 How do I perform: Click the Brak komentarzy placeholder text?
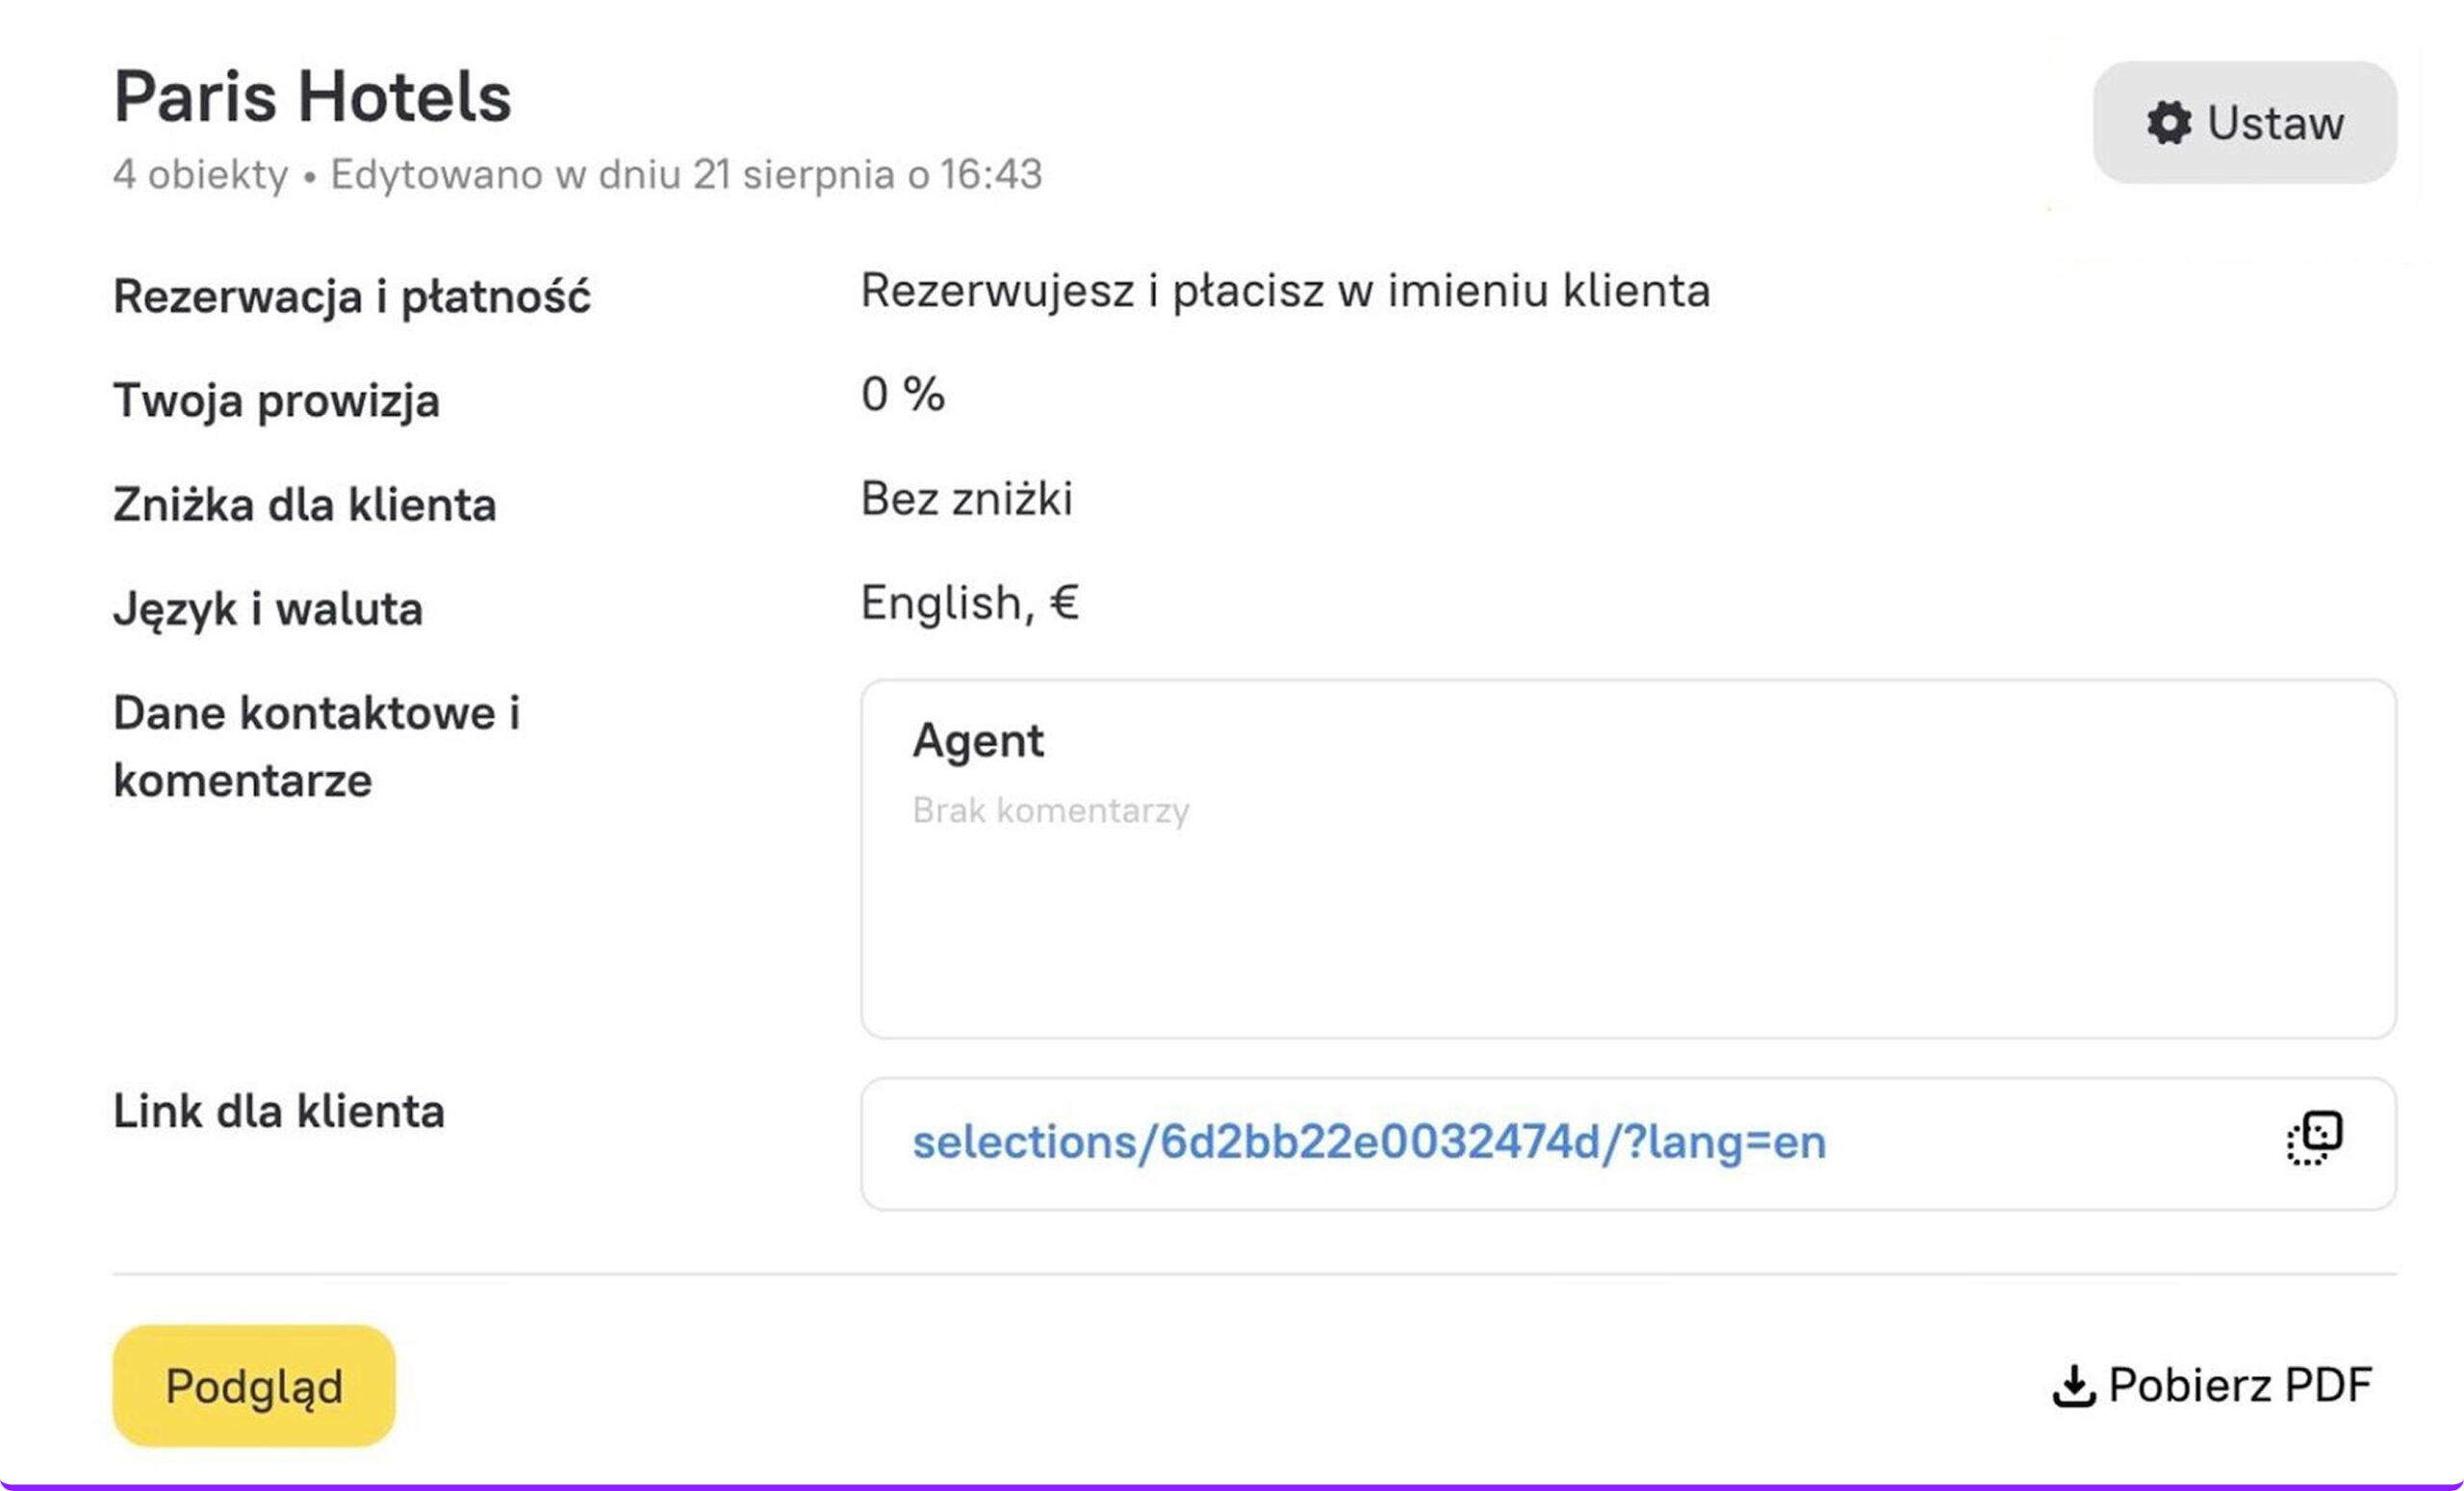[x=1050, y=810]
